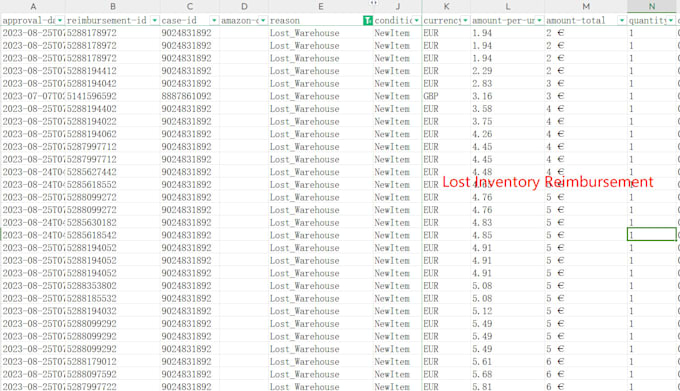Select cell with reimbursement-id 5288194042

[x=113, y=83]
